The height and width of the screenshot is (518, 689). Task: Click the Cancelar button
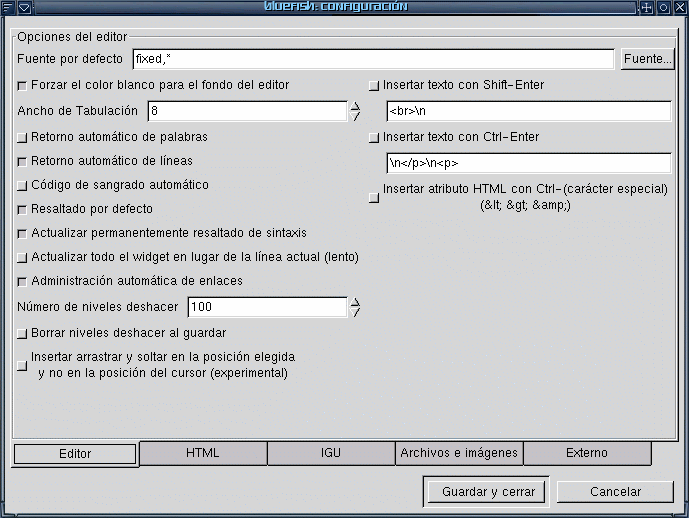pyautogui.click(x=615, y=492)
